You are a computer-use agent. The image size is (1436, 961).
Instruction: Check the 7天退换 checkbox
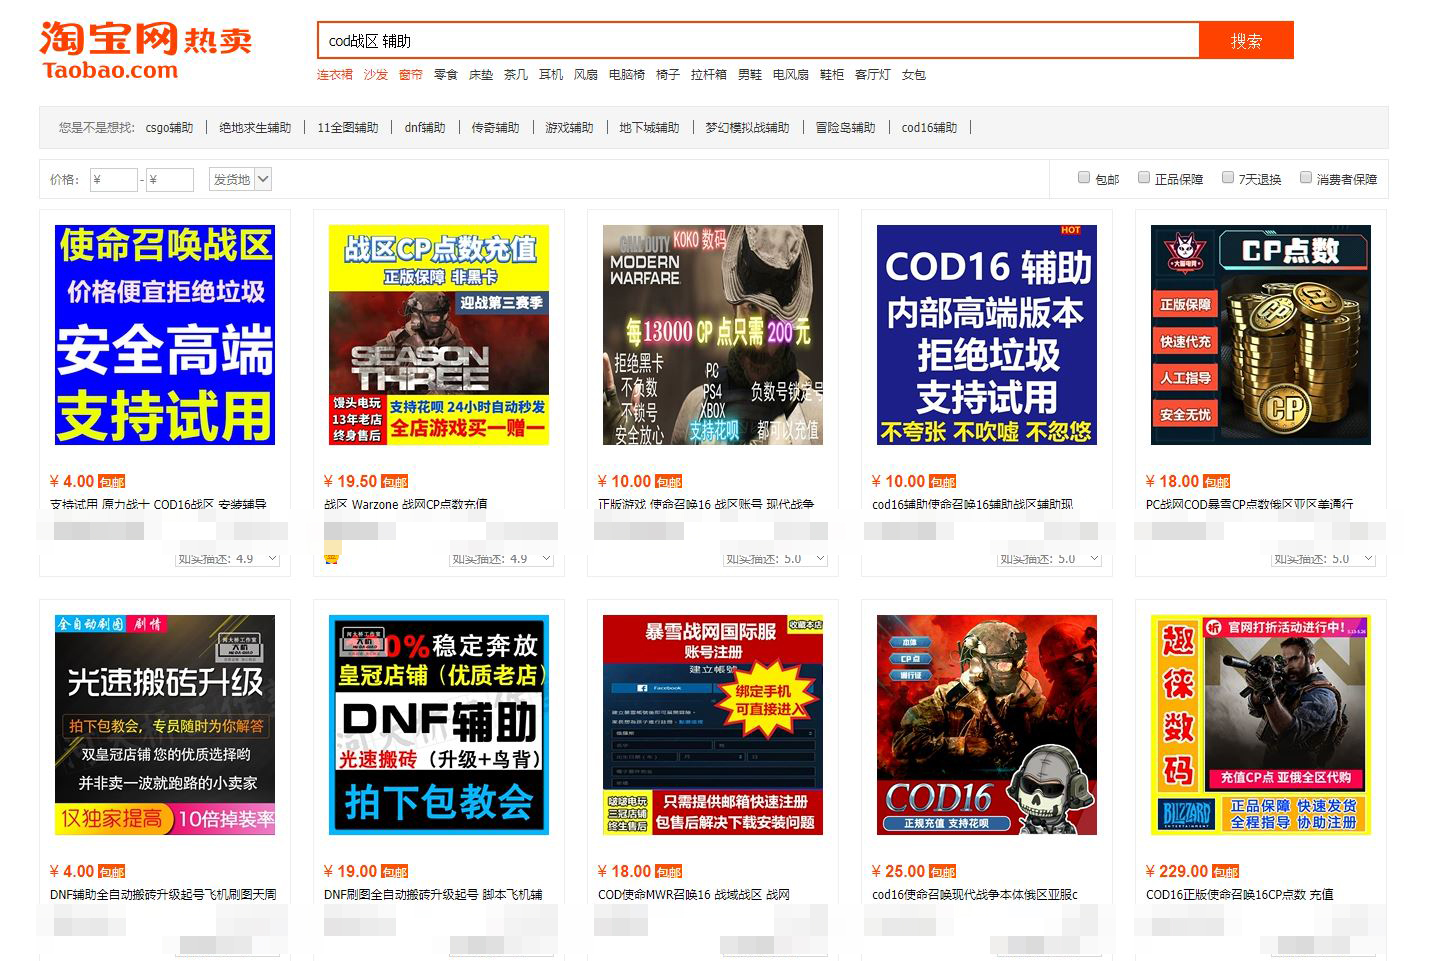coord(1228,178)
